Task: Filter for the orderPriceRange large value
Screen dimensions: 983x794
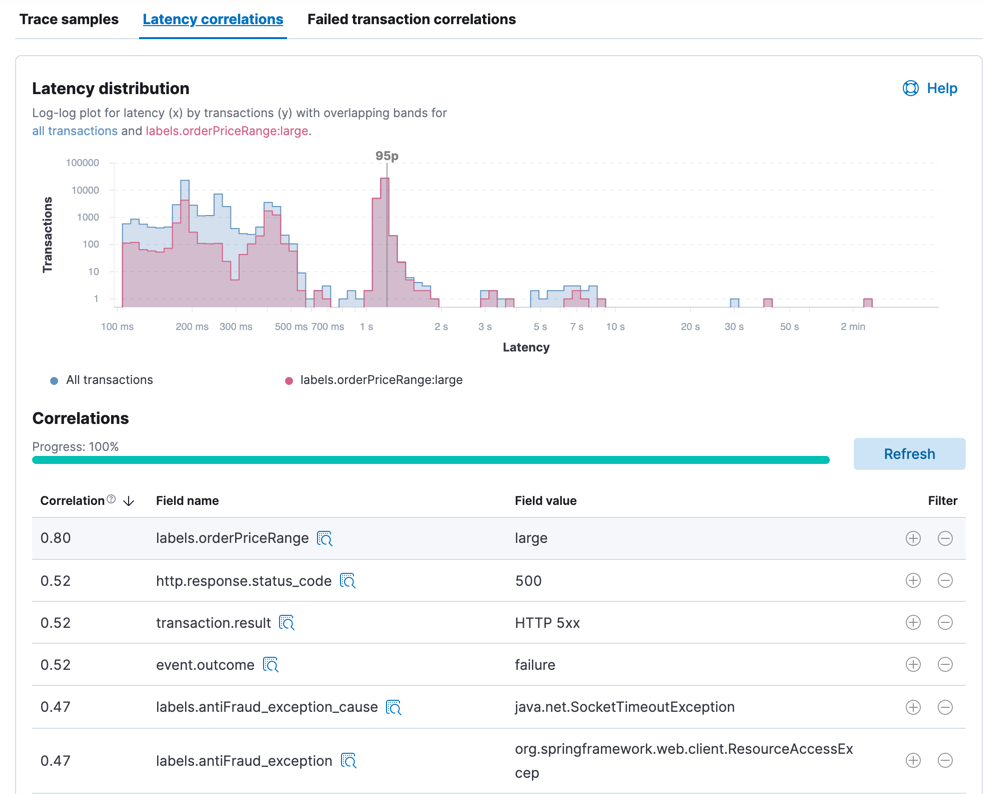Action: point(913,538)
